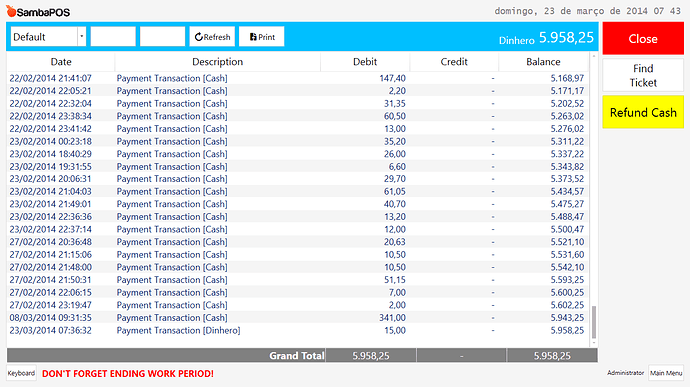Click the Administrator user label
The width and height of the screenshot is (690, 387).
625,373
